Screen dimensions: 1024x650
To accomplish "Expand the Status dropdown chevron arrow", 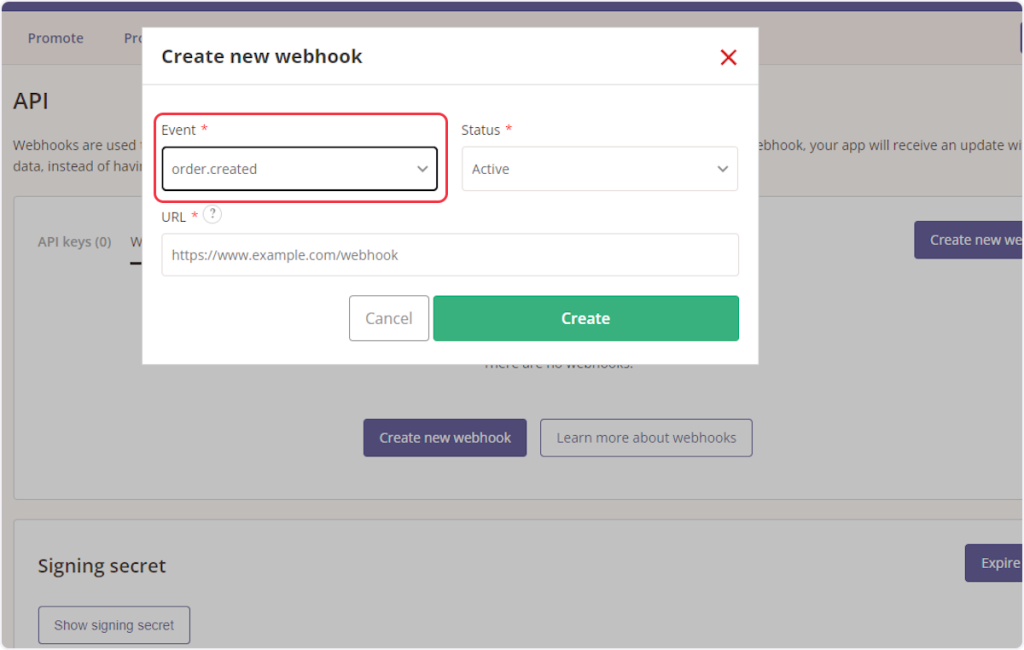I will (x=722, y=169).
